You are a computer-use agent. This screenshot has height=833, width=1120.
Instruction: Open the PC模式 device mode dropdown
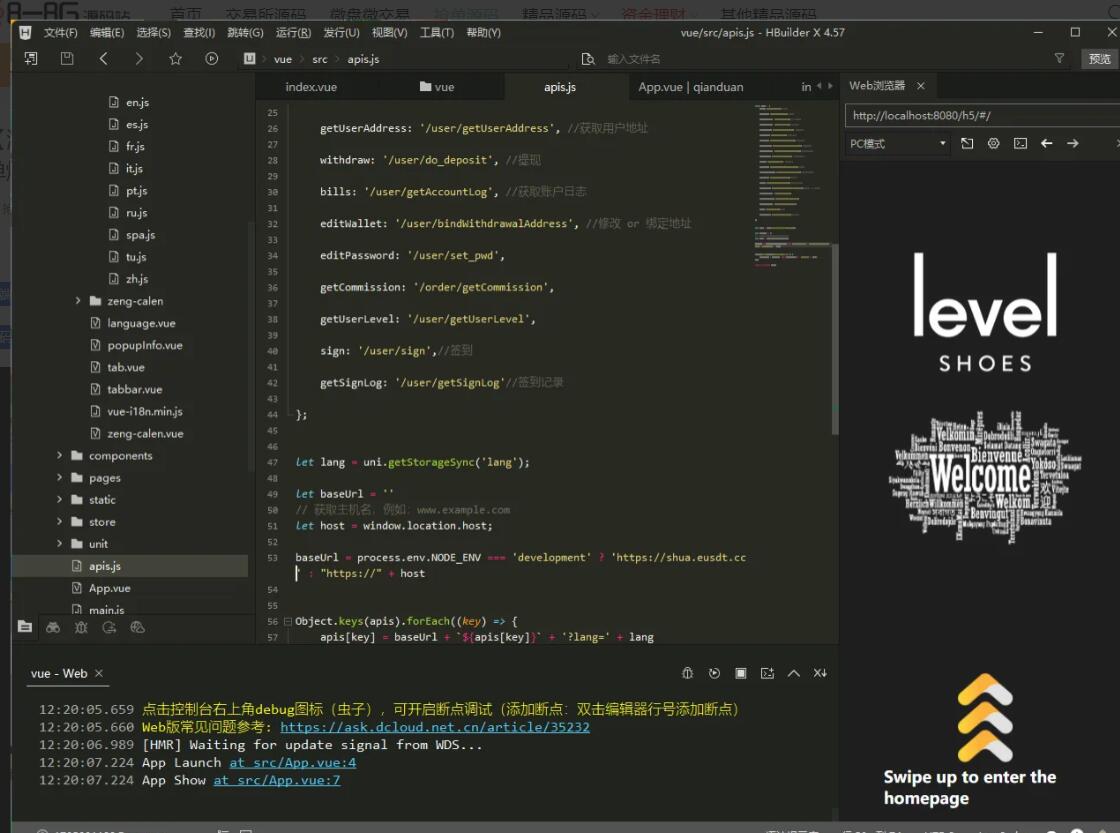point(897,144)
